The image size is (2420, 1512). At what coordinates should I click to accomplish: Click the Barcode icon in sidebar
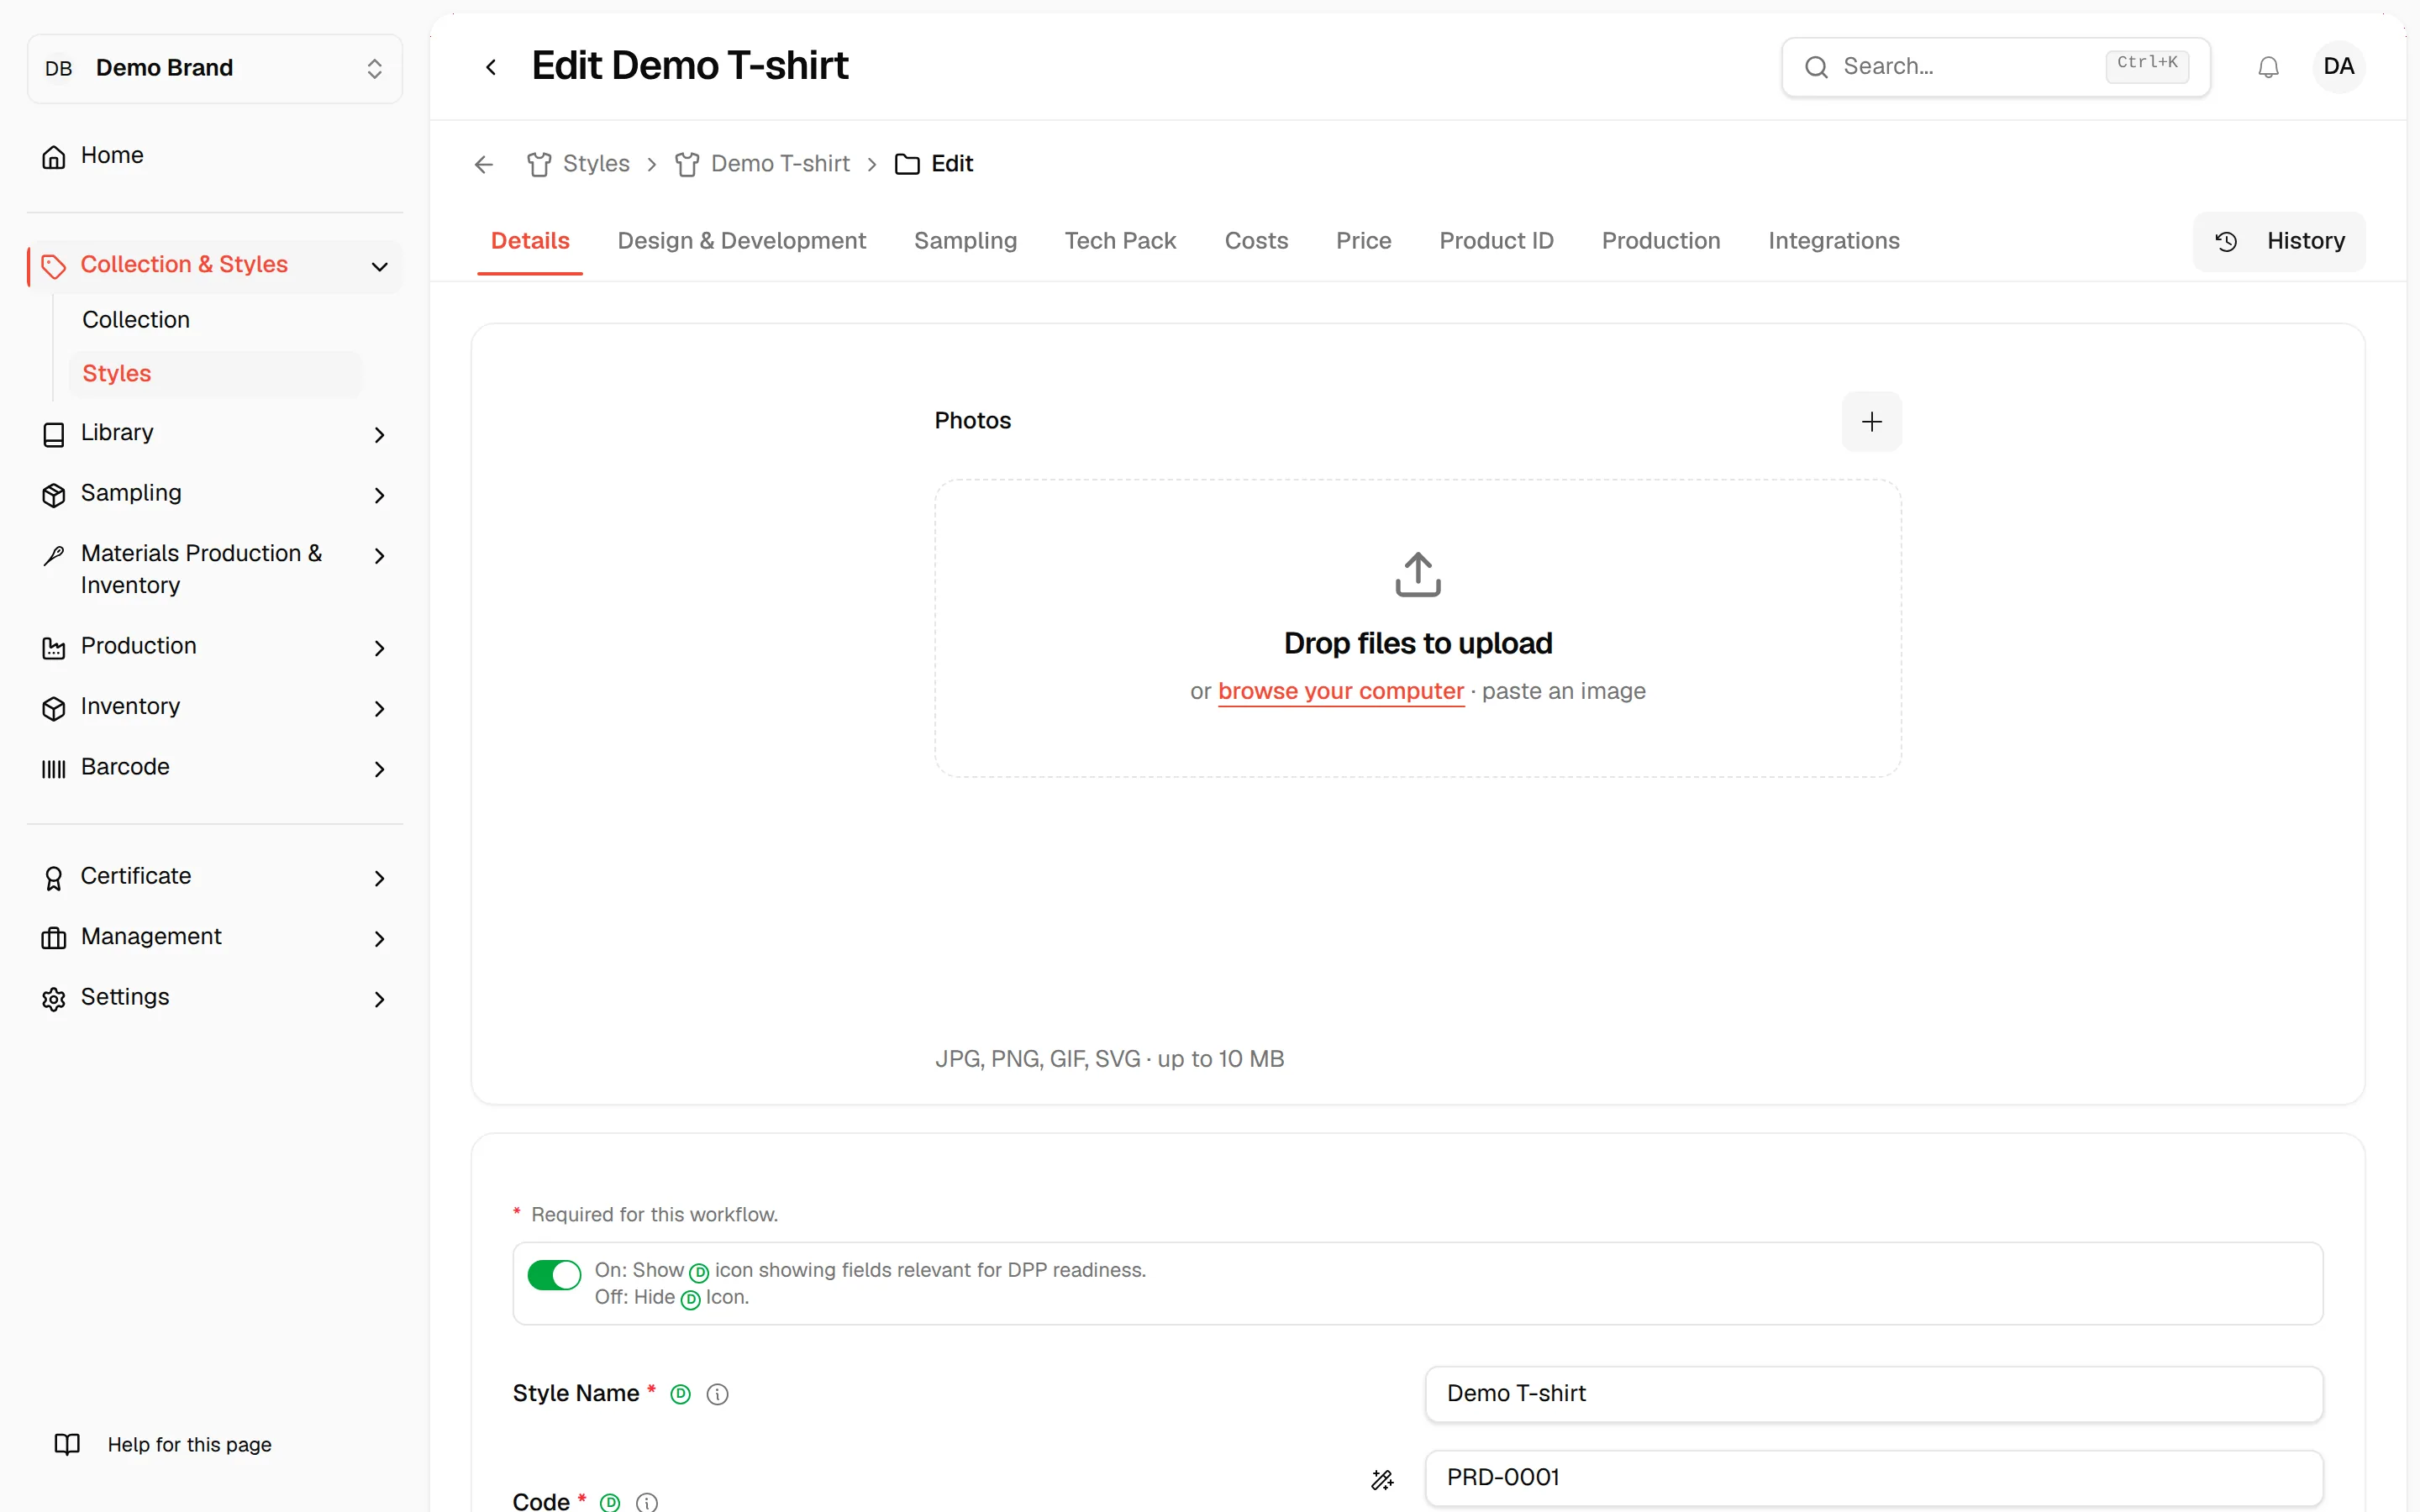point(54,768)
